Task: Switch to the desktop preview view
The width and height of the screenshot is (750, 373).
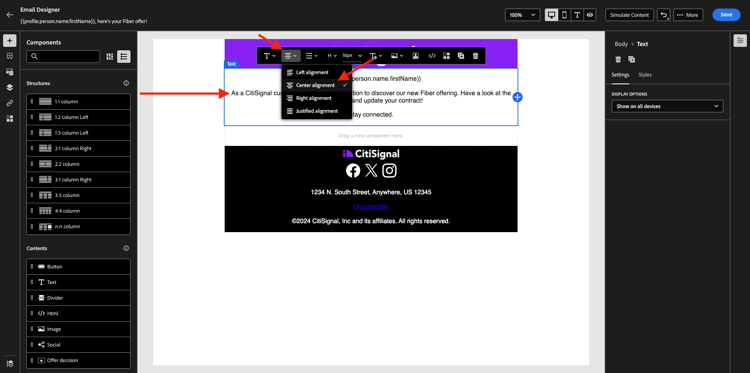Action: pyautogui.click(x=551, y=15)
